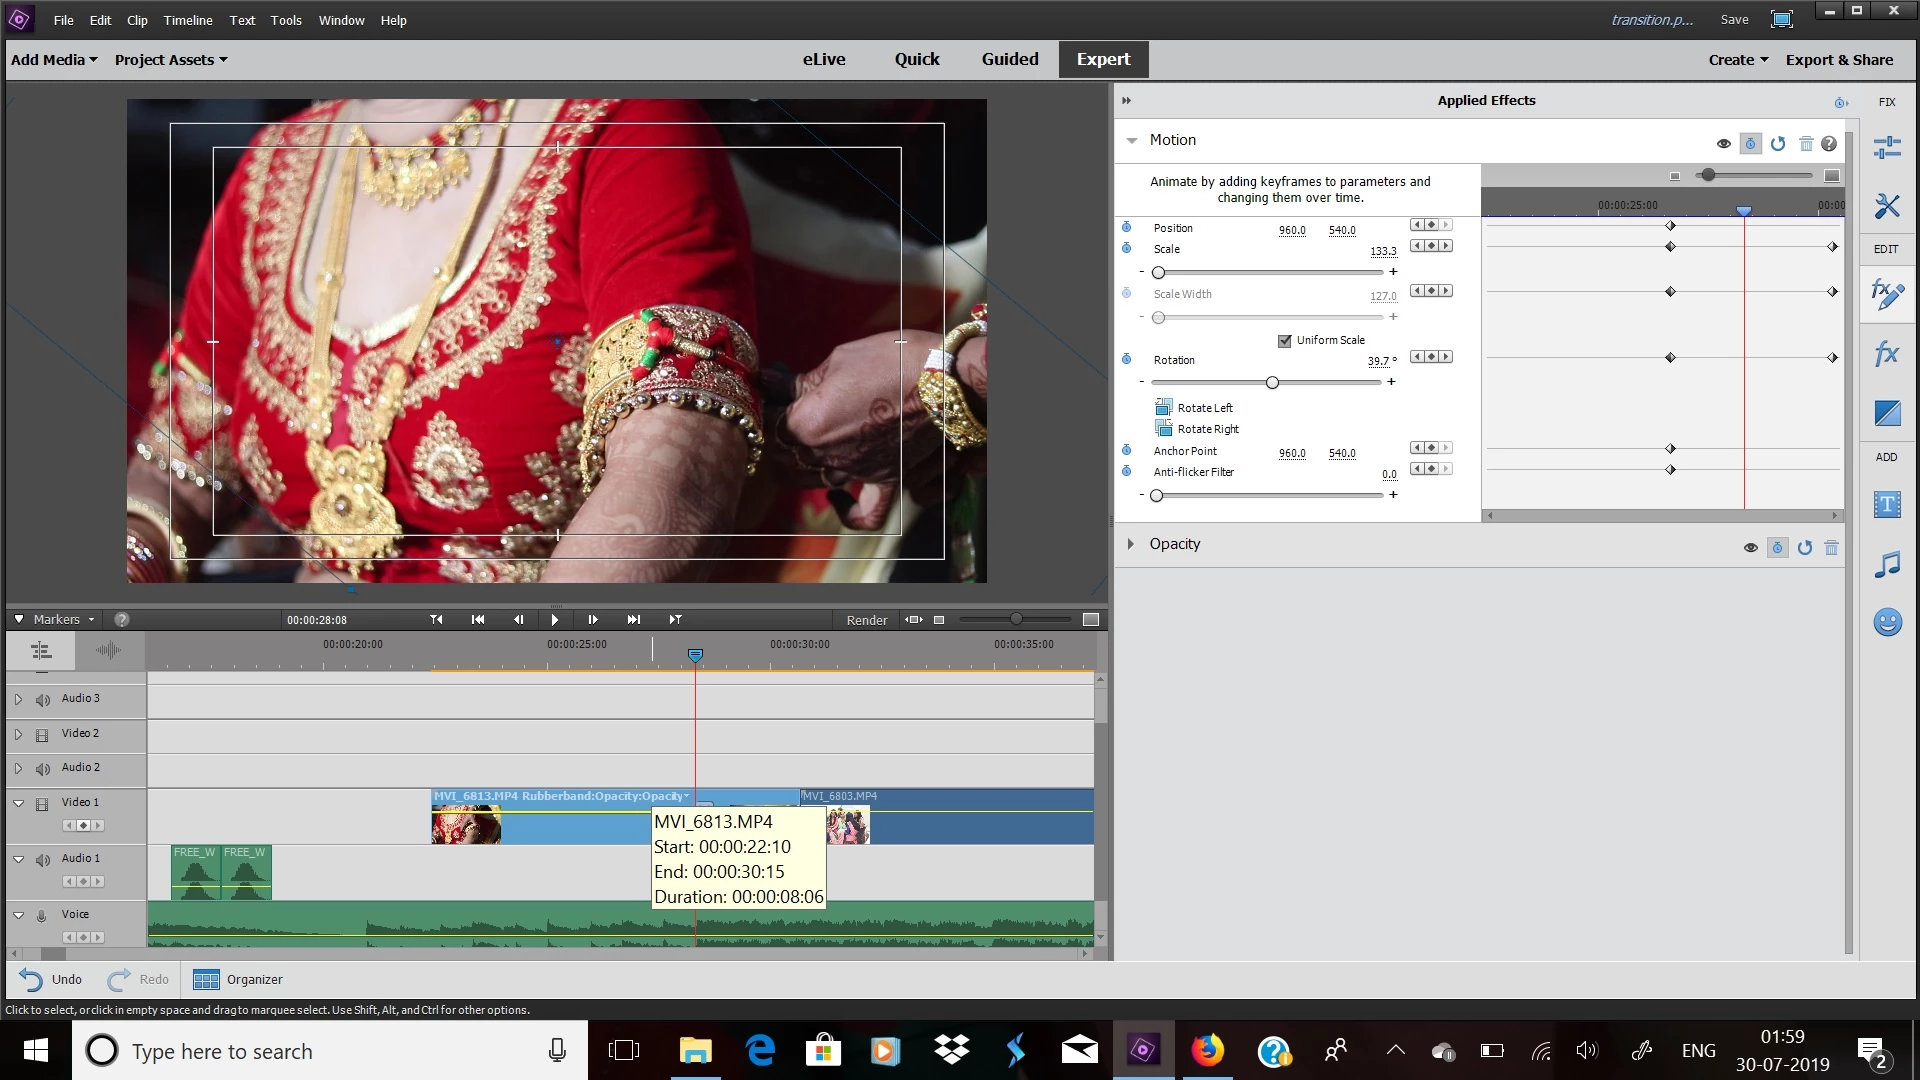Viewport: 1920px width, 1080px height.
Task: Expand the Opacity effect section
Action: [x=1131, y=544]
